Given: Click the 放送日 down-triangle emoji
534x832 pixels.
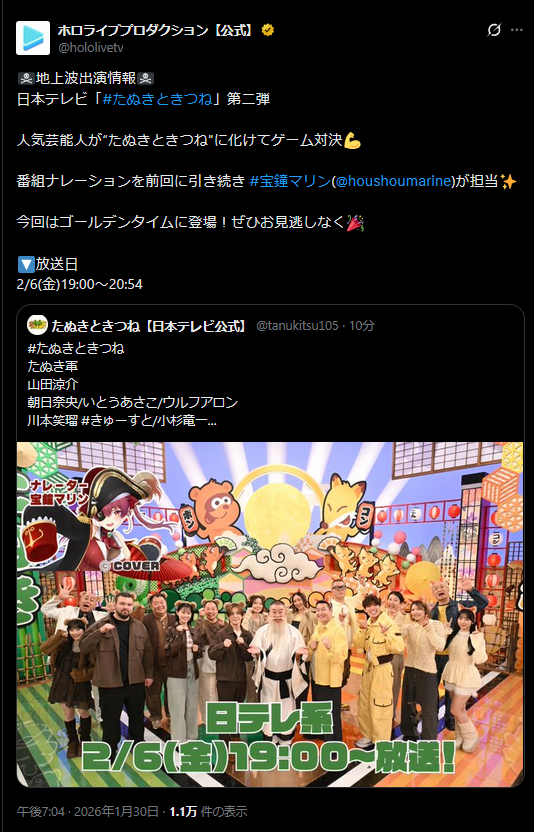Looking at the screenshot, I should point(26,264).
